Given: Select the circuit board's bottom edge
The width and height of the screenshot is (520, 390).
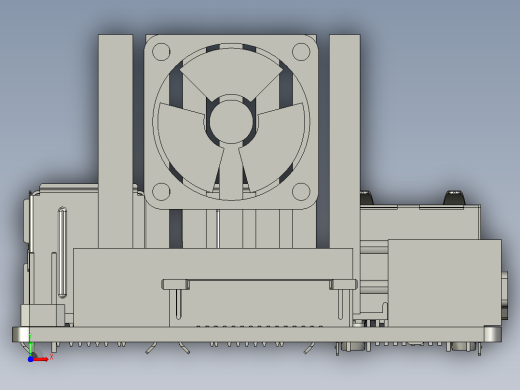Looking at the screenshot, I should tap(257, 335).
